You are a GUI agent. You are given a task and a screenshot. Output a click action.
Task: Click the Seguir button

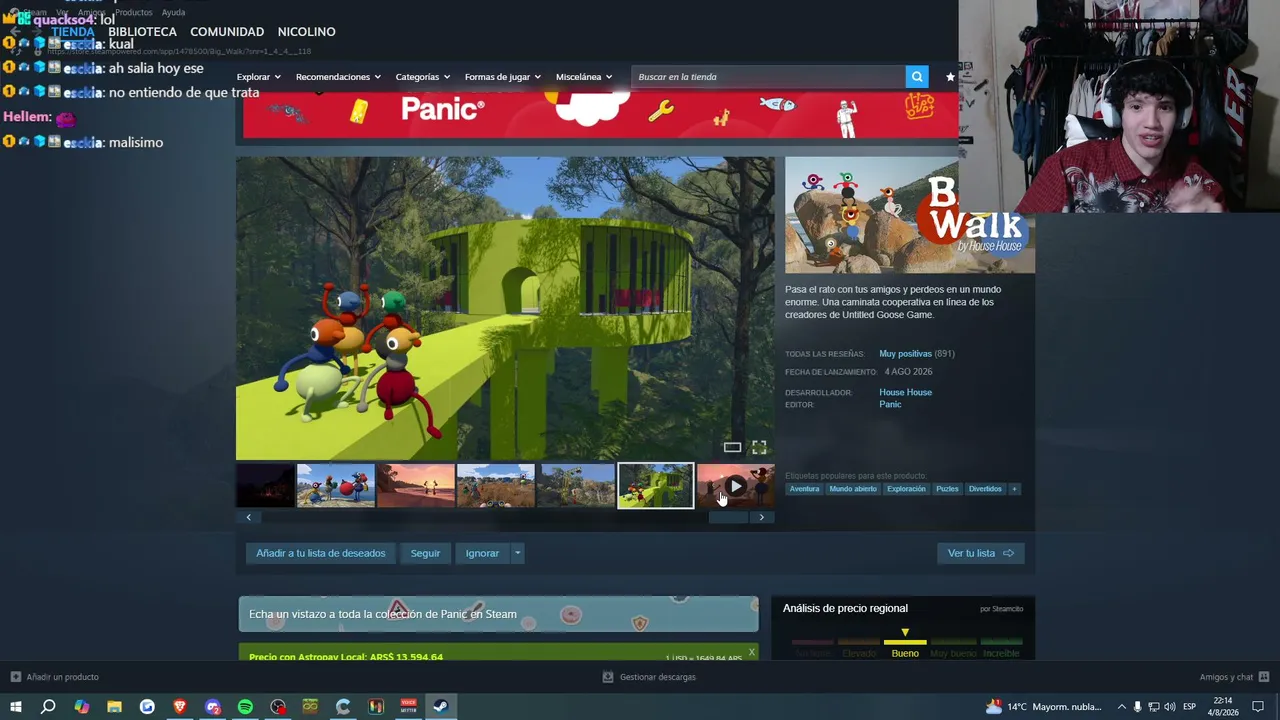(425, 553)
